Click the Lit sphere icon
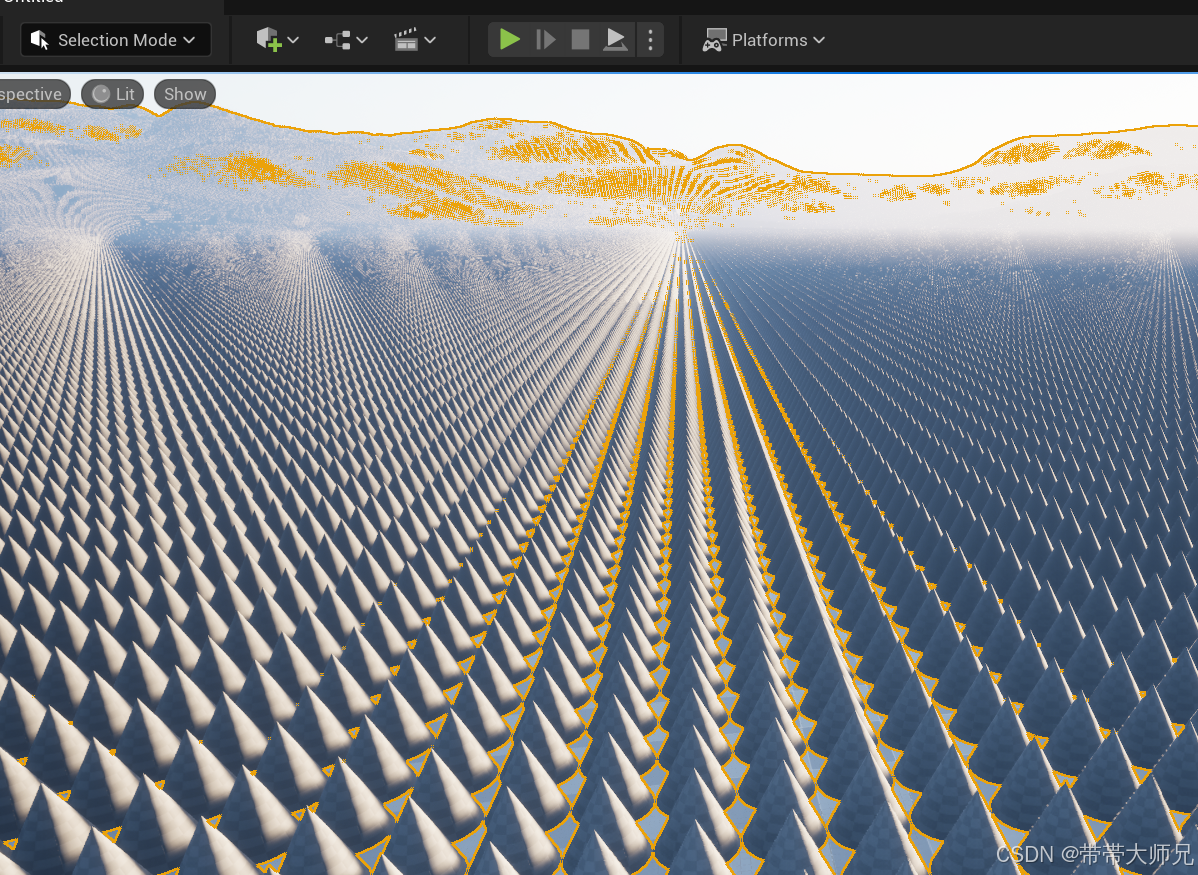Screen dimensions: 1198x875 click(x=101, y=94)
